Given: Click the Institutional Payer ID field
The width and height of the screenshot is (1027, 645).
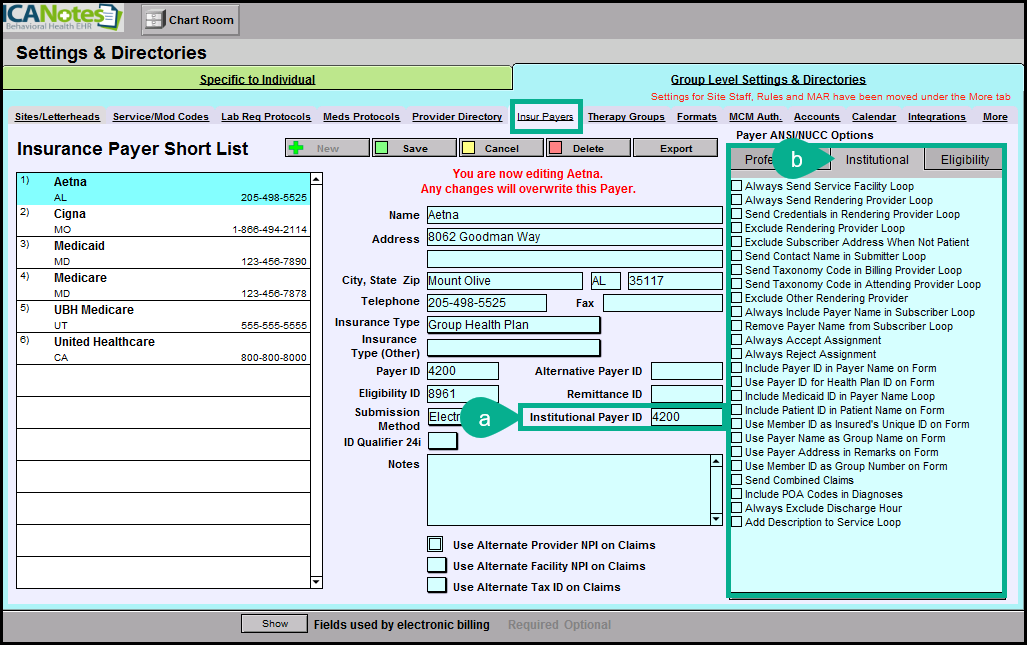Looking at the screenshot, I should 686,417.
